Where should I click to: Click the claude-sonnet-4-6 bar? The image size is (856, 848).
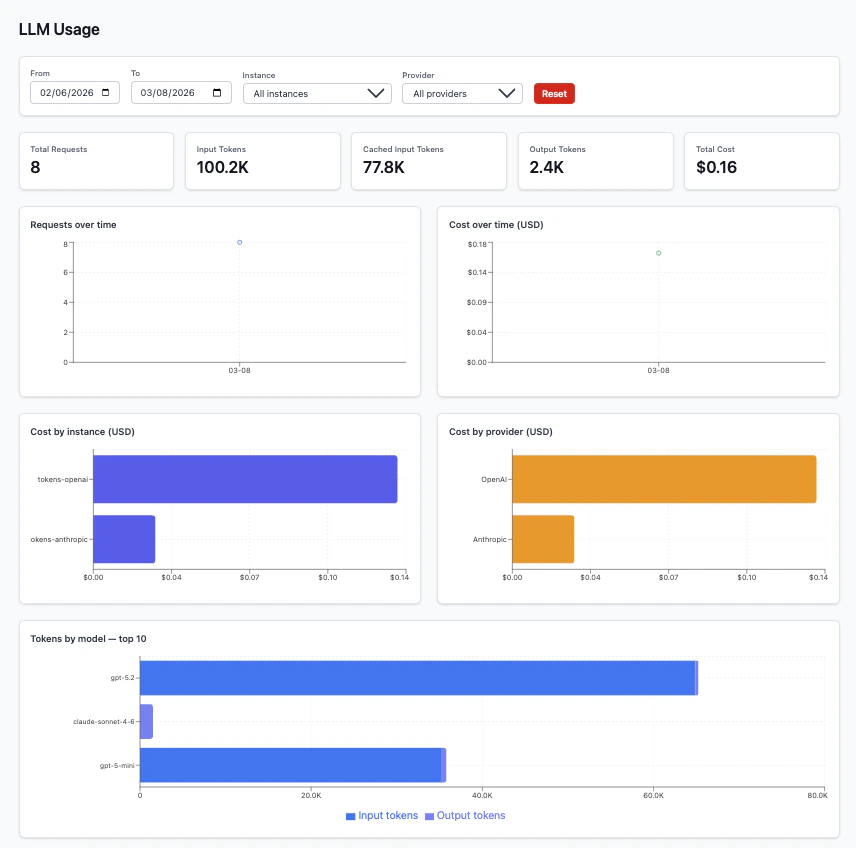point(147,720)
